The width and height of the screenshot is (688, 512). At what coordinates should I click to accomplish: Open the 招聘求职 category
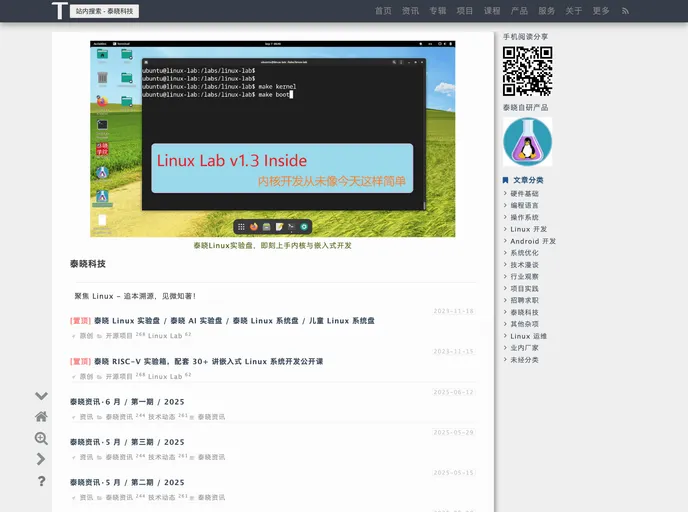[x=524, y=300]
